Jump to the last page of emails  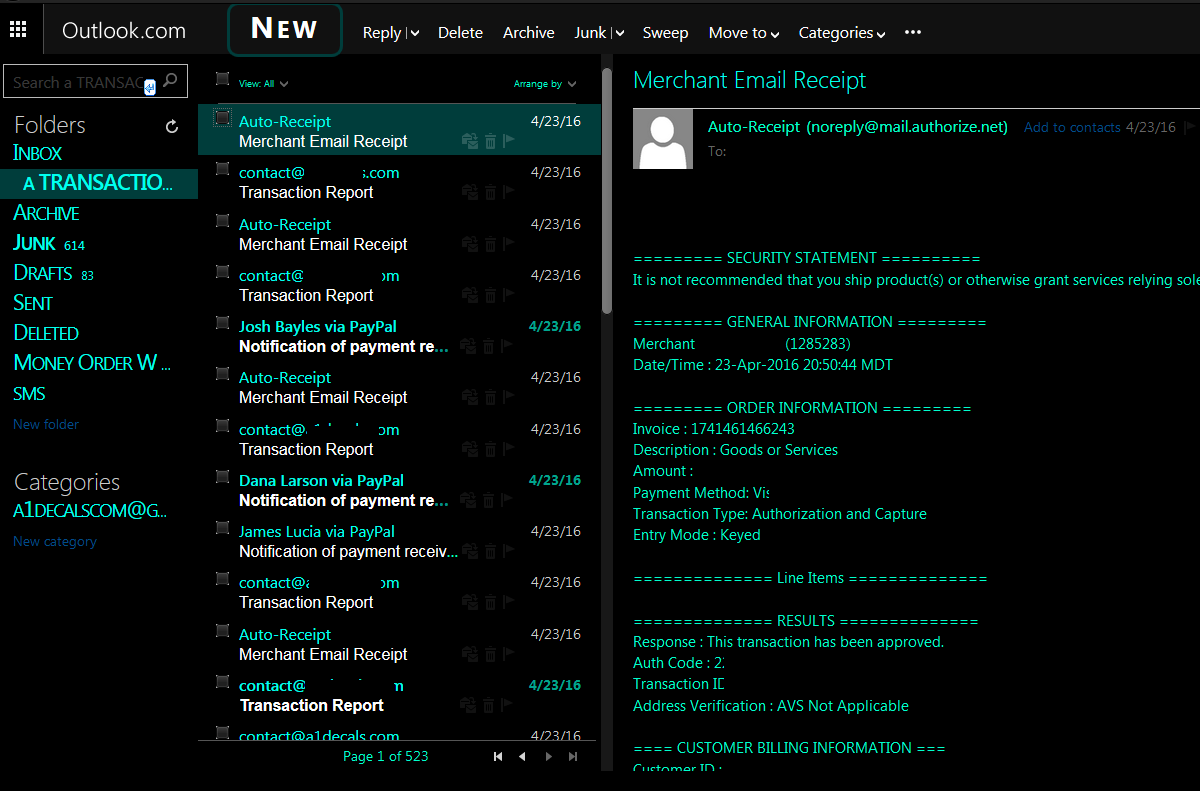coord(573,757)
